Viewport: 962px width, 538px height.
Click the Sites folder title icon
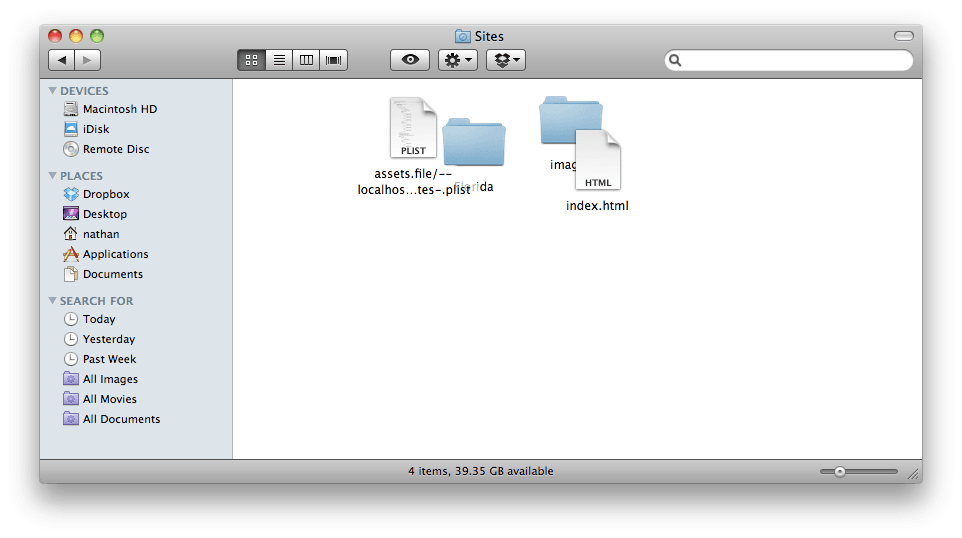click(463, 36)
